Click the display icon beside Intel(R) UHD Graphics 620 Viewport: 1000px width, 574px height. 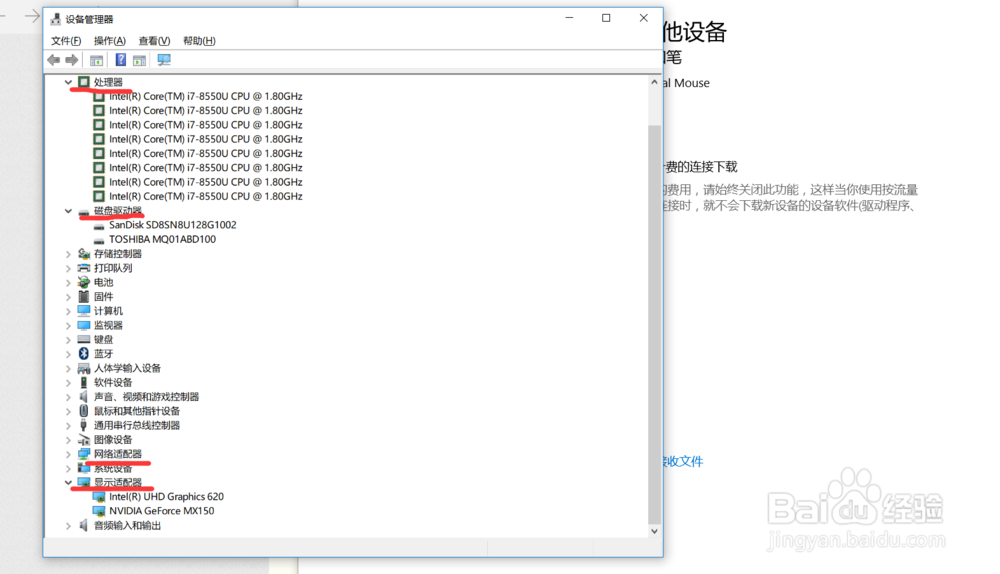pyautogui.click(x=99, y=496)
